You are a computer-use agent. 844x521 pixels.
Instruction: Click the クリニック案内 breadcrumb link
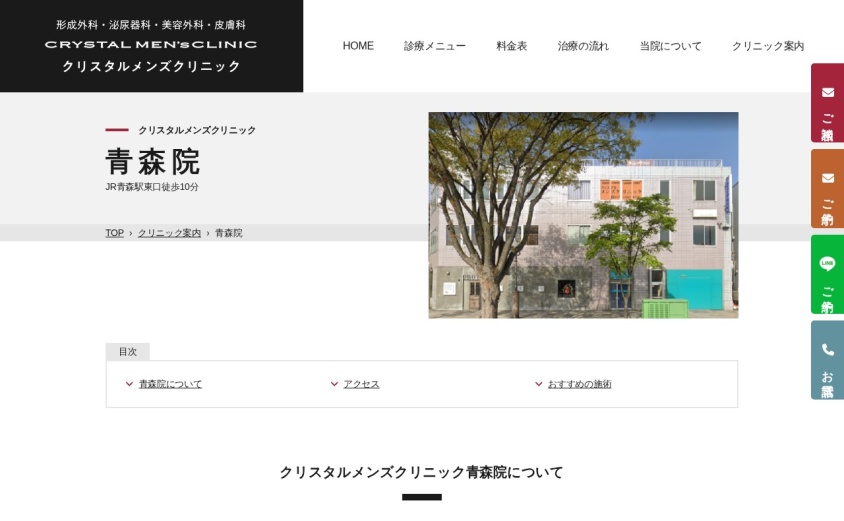169,233
